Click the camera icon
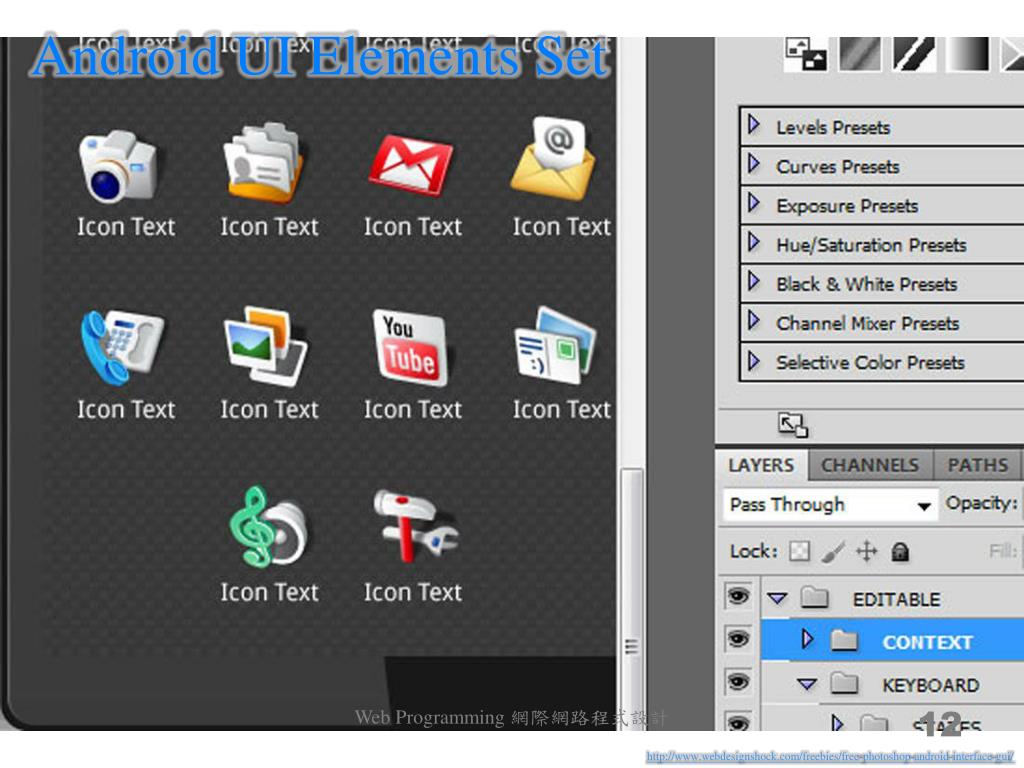 pyautogui.click(x=118, y=166)
